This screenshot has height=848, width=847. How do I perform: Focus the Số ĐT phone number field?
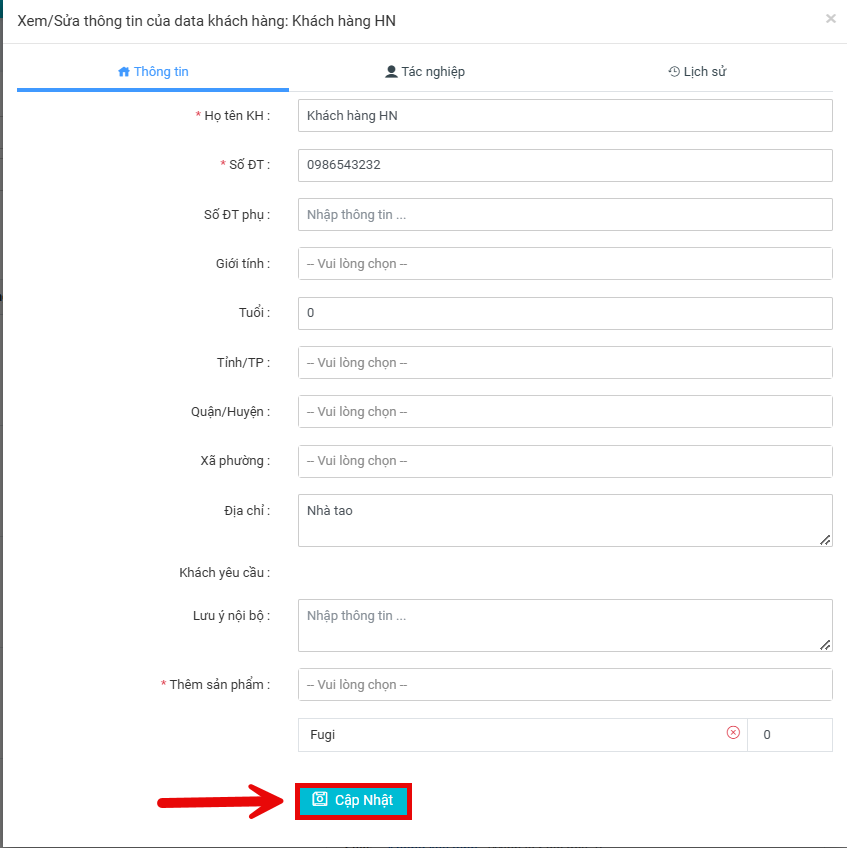565,165
